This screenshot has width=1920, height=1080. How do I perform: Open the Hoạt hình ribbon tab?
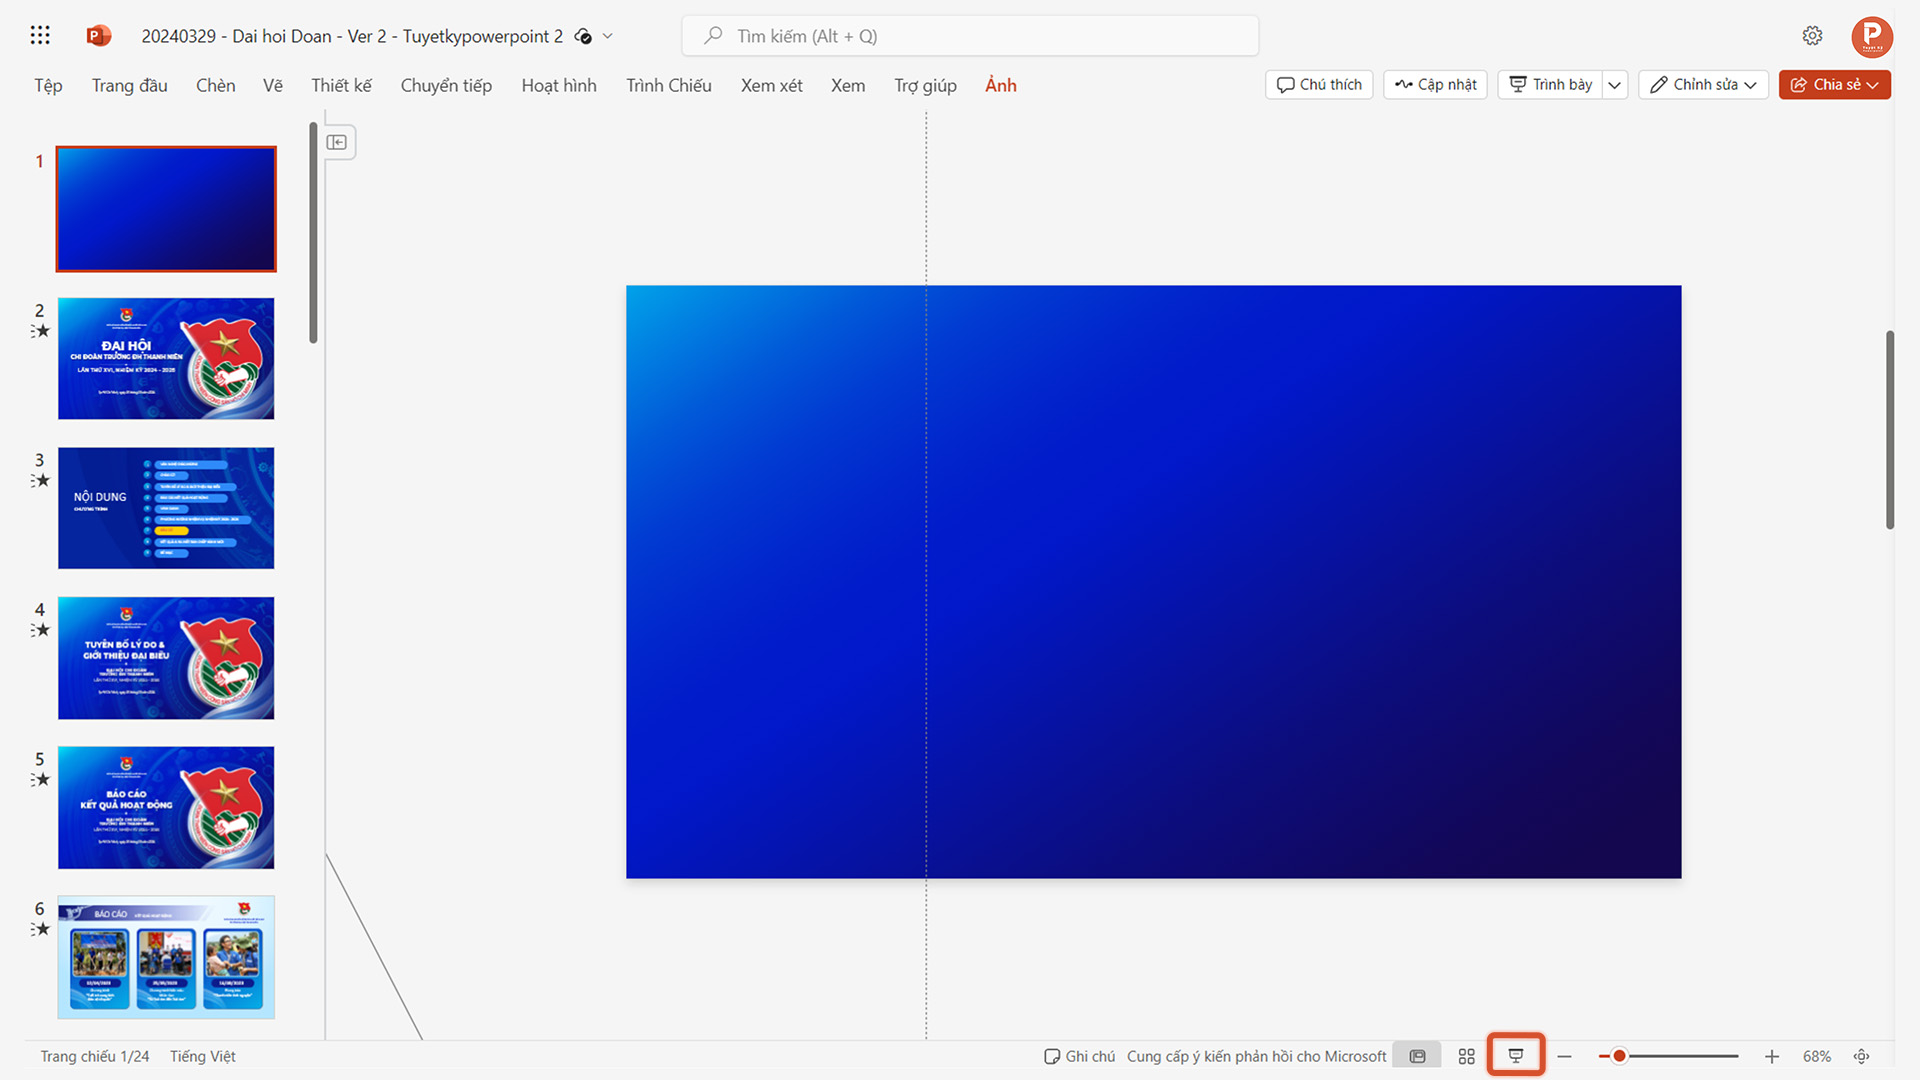(x=559, y=85)
